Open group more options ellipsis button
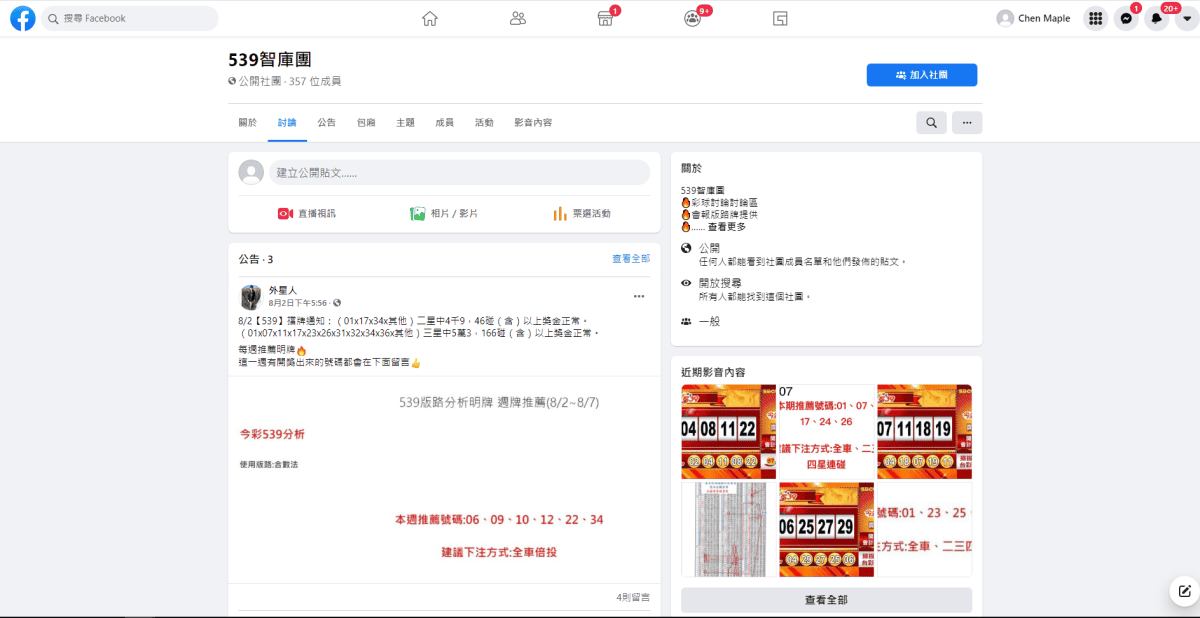 click(x=967, y=122)
